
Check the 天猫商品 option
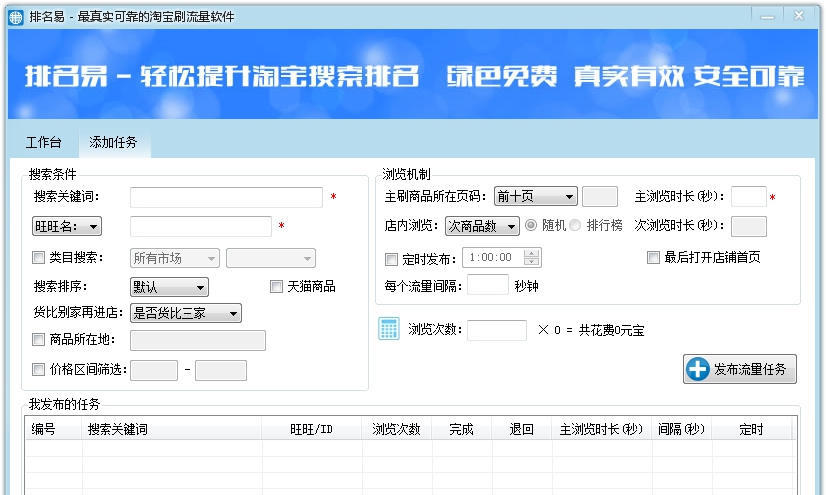[277, 287]
